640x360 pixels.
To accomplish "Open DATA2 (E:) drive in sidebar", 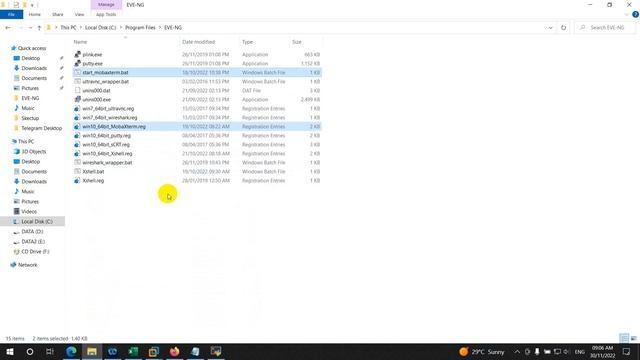I will tap(33, 242).
